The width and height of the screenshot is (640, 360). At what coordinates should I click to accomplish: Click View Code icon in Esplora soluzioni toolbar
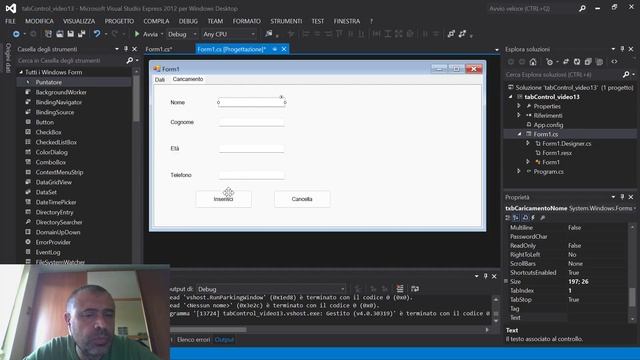coord(614,62)
